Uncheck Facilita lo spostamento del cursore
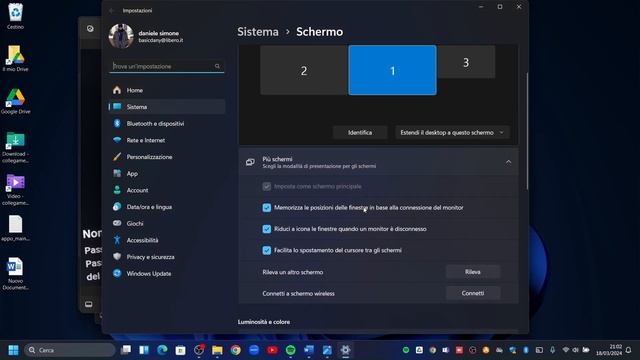Viewport: 640px width, 360px height. pyautogui.click(x=267, y=250)
